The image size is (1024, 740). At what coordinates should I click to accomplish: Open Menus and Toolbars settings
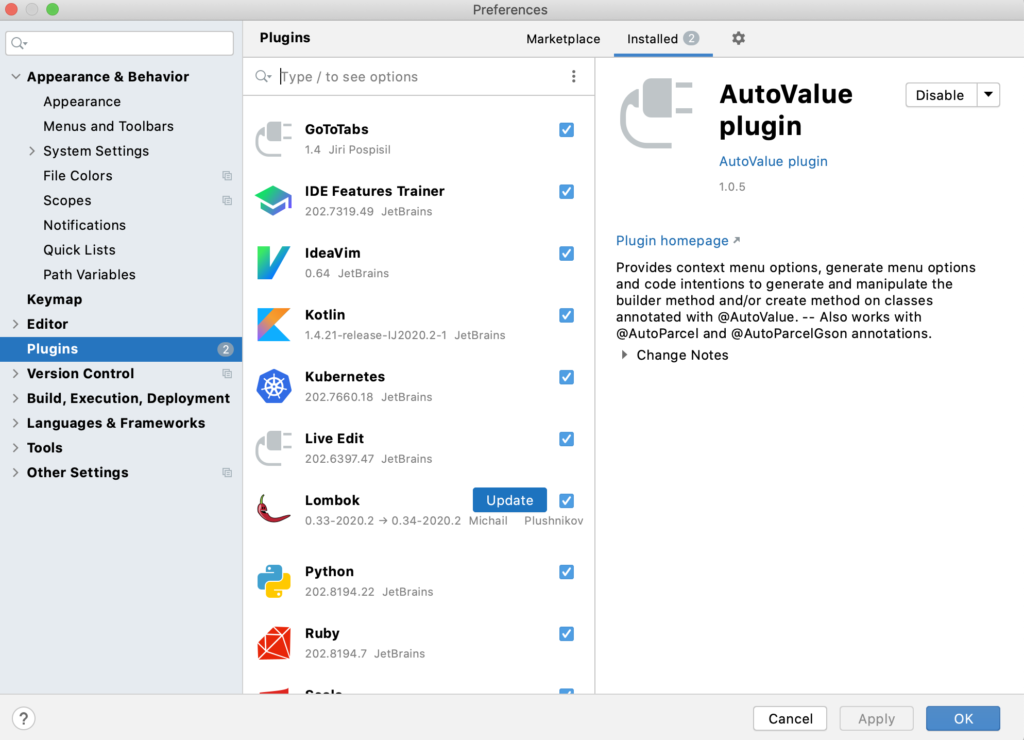[108, 126]
